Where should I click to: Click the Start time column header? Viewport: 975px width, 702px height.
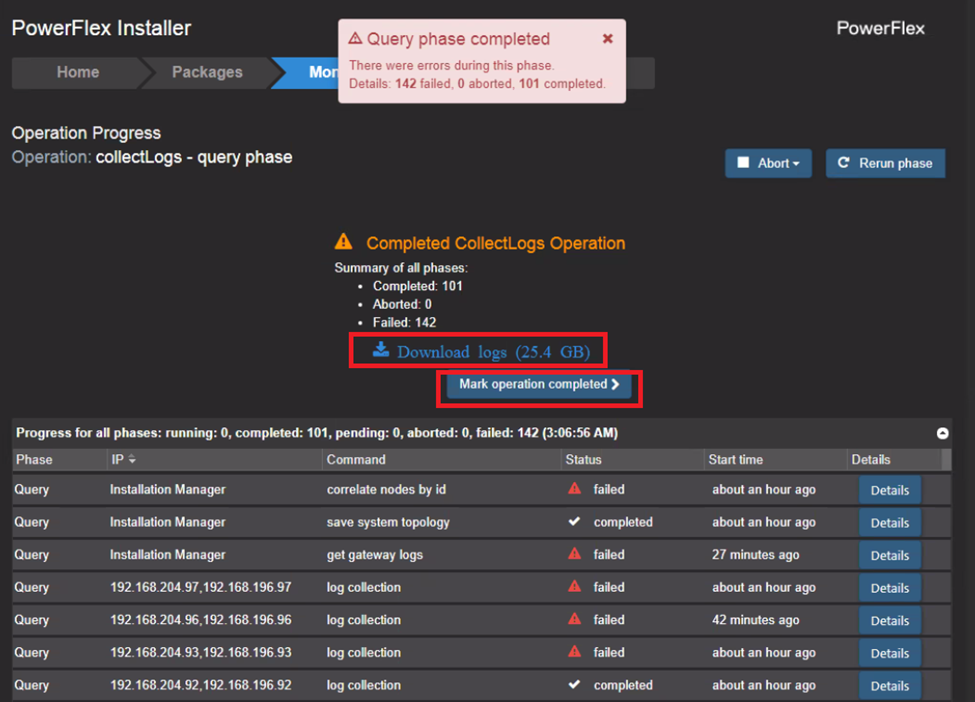[736, 460]
